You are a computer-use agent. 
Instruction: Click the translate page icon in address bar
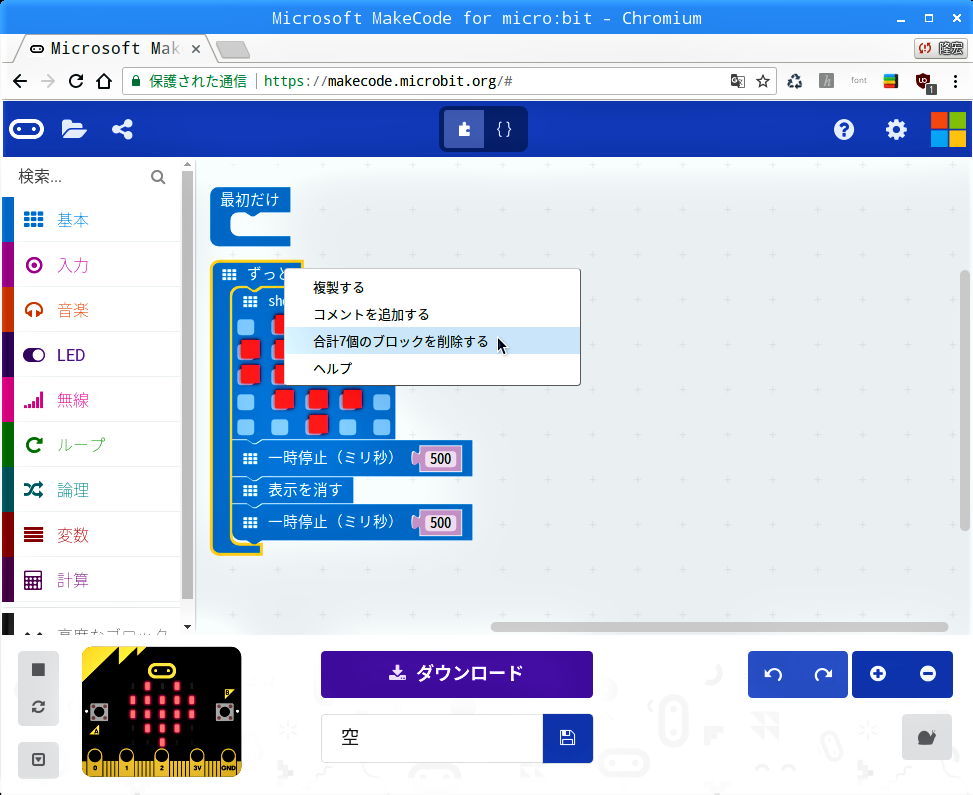737,81
